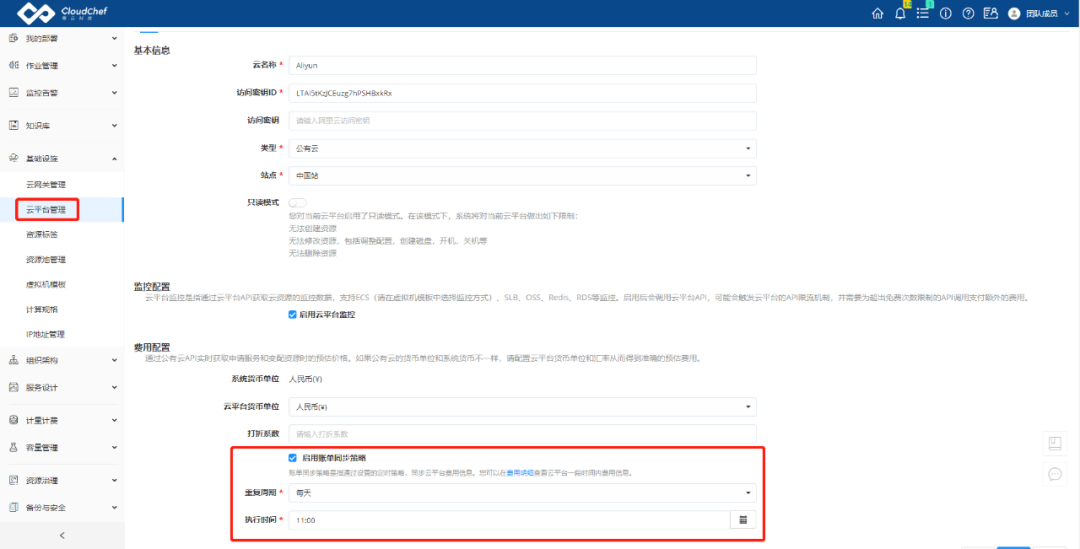Select 计算规格 in the sidebar
The height and width of the screenshot is (549, 1080).
coord(42,309)
